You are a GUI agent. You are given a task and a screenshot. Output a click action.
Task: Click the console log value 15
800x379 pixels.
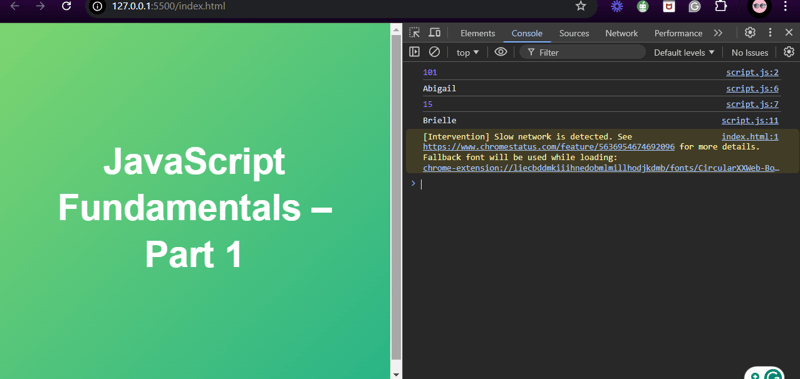click(428, 105)
